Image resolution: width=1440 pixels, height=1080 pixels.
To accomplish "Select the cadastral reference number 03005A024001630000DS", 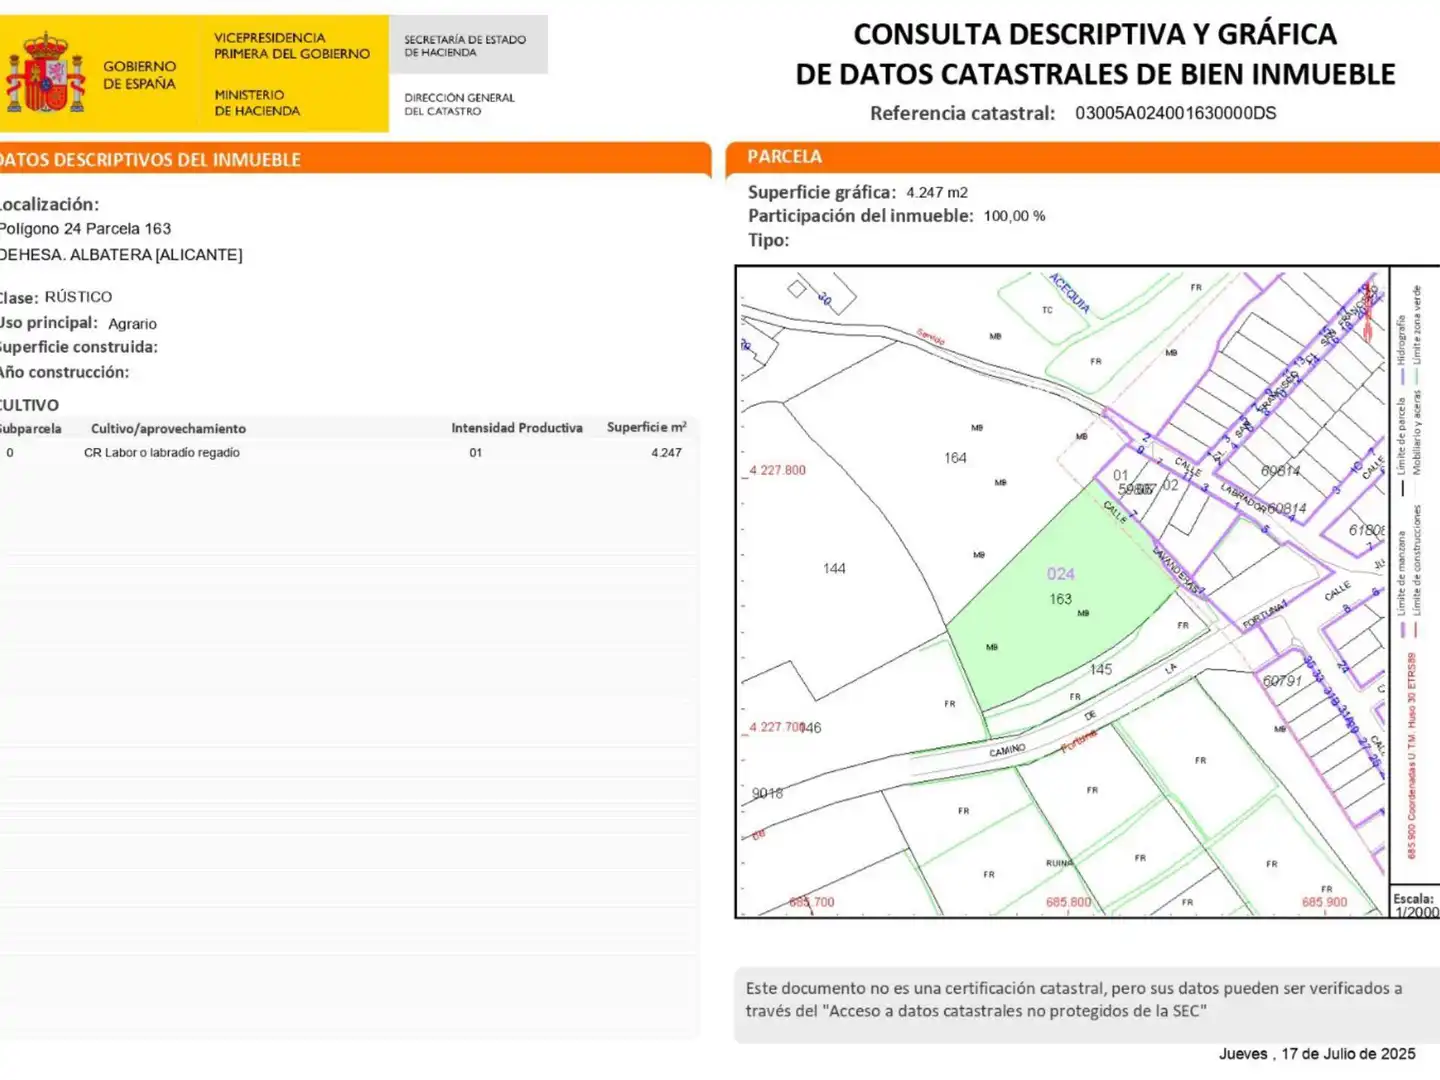I will coord(1175,113).
